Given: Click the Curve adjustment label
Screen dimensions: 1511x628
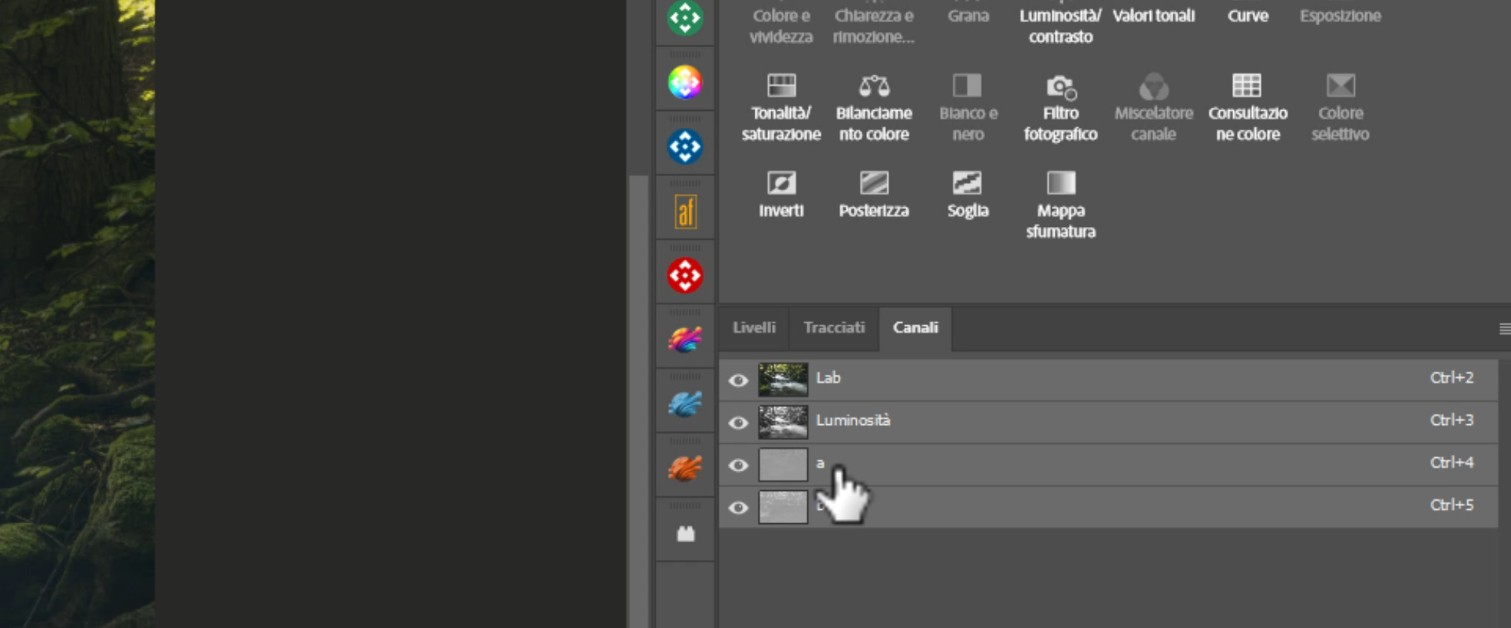Looking at the screenshot, I should 1247,16.
